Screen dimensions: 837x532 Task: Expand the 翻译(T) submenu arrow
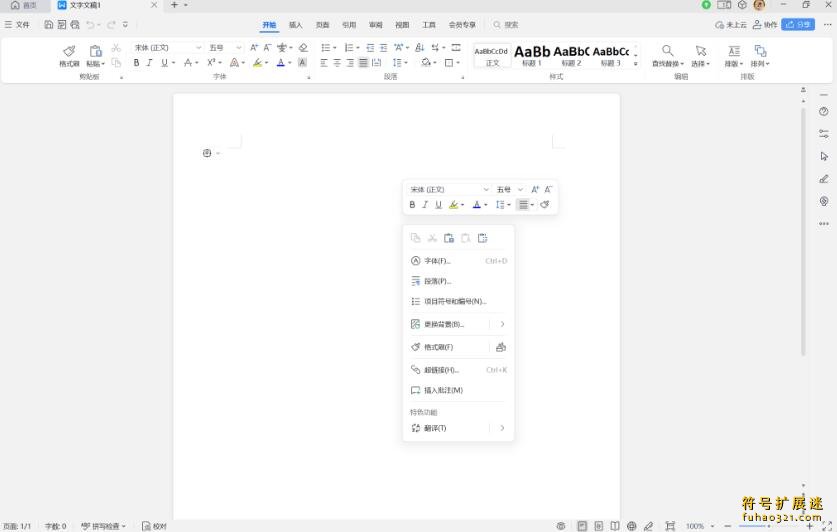pyautogui.click(x=502, y=428)
